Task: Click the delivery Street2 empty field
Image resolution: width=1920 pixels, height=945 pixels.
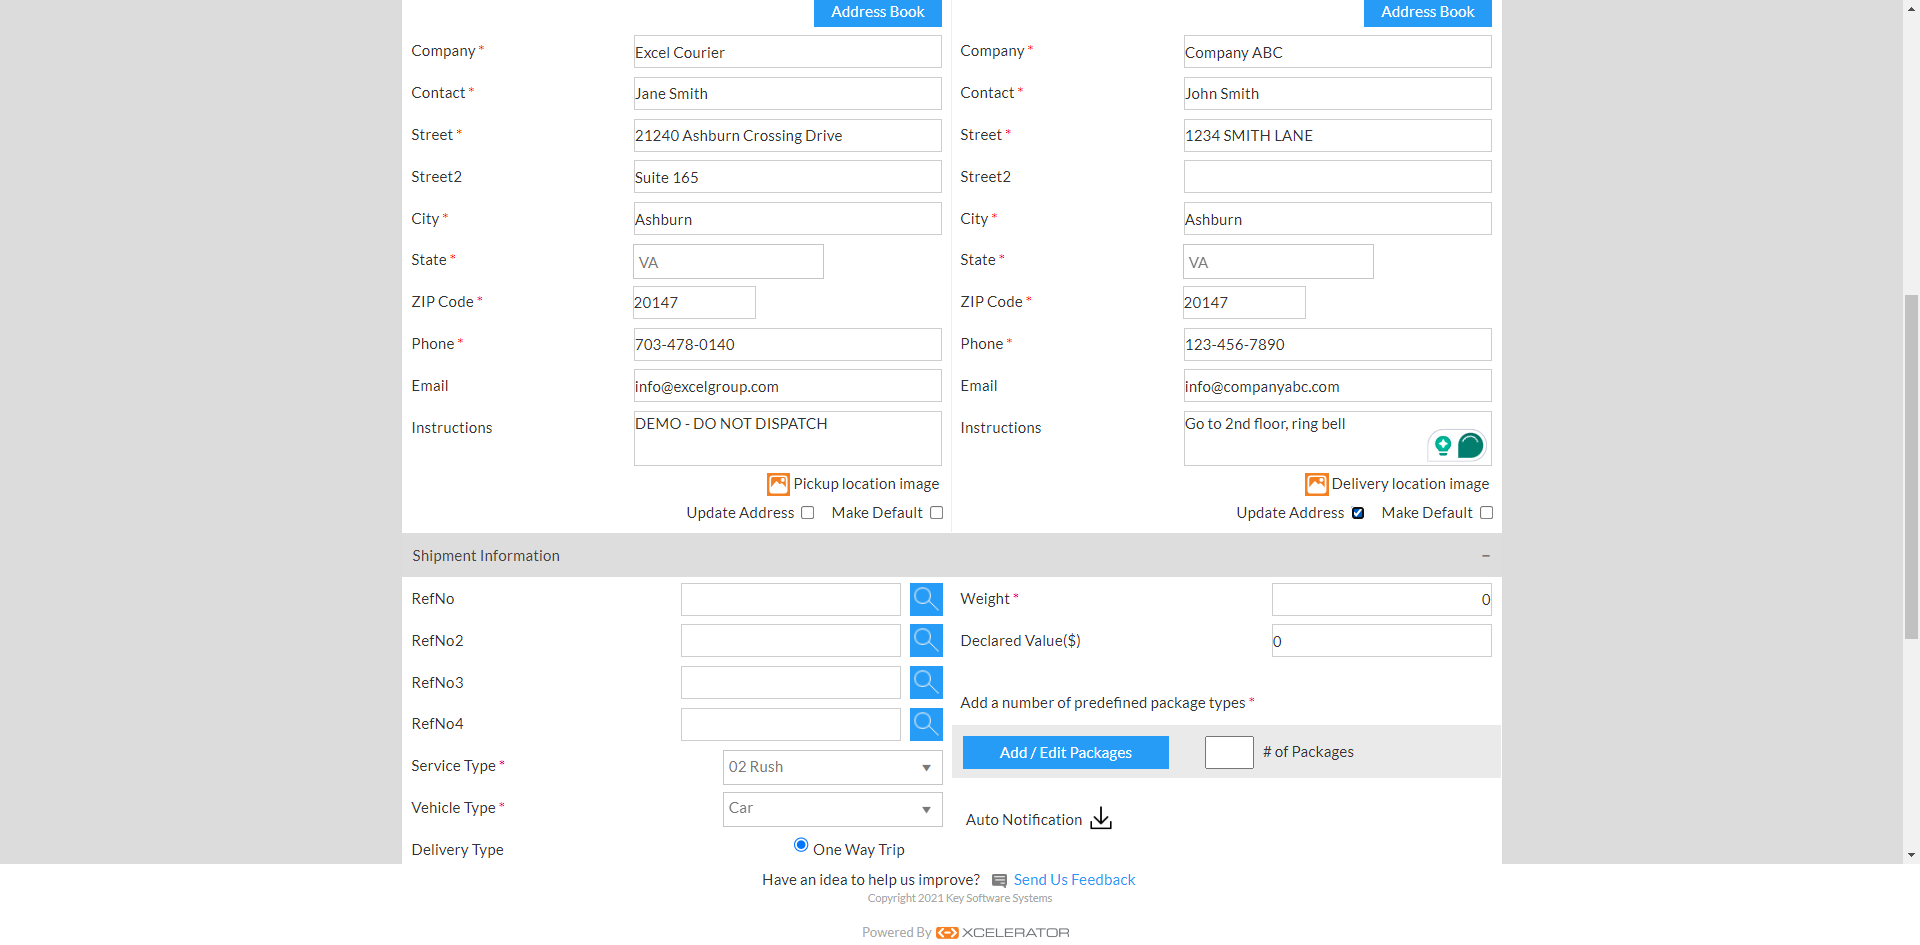Action: tap(1337, 177)
